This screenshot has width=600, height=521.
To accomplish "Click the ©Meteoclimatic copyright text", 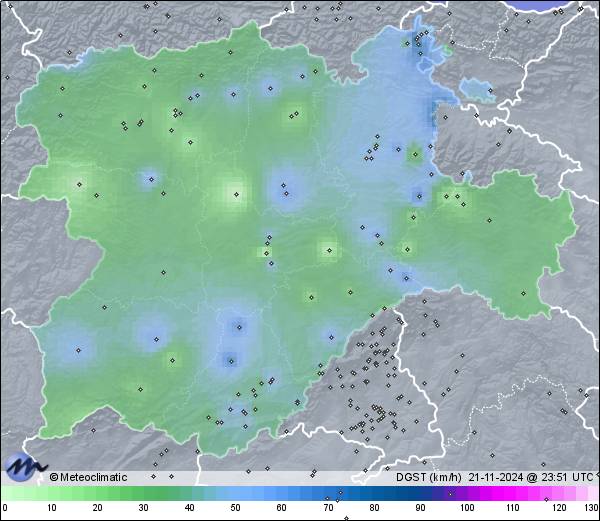I will pos(88,477).
